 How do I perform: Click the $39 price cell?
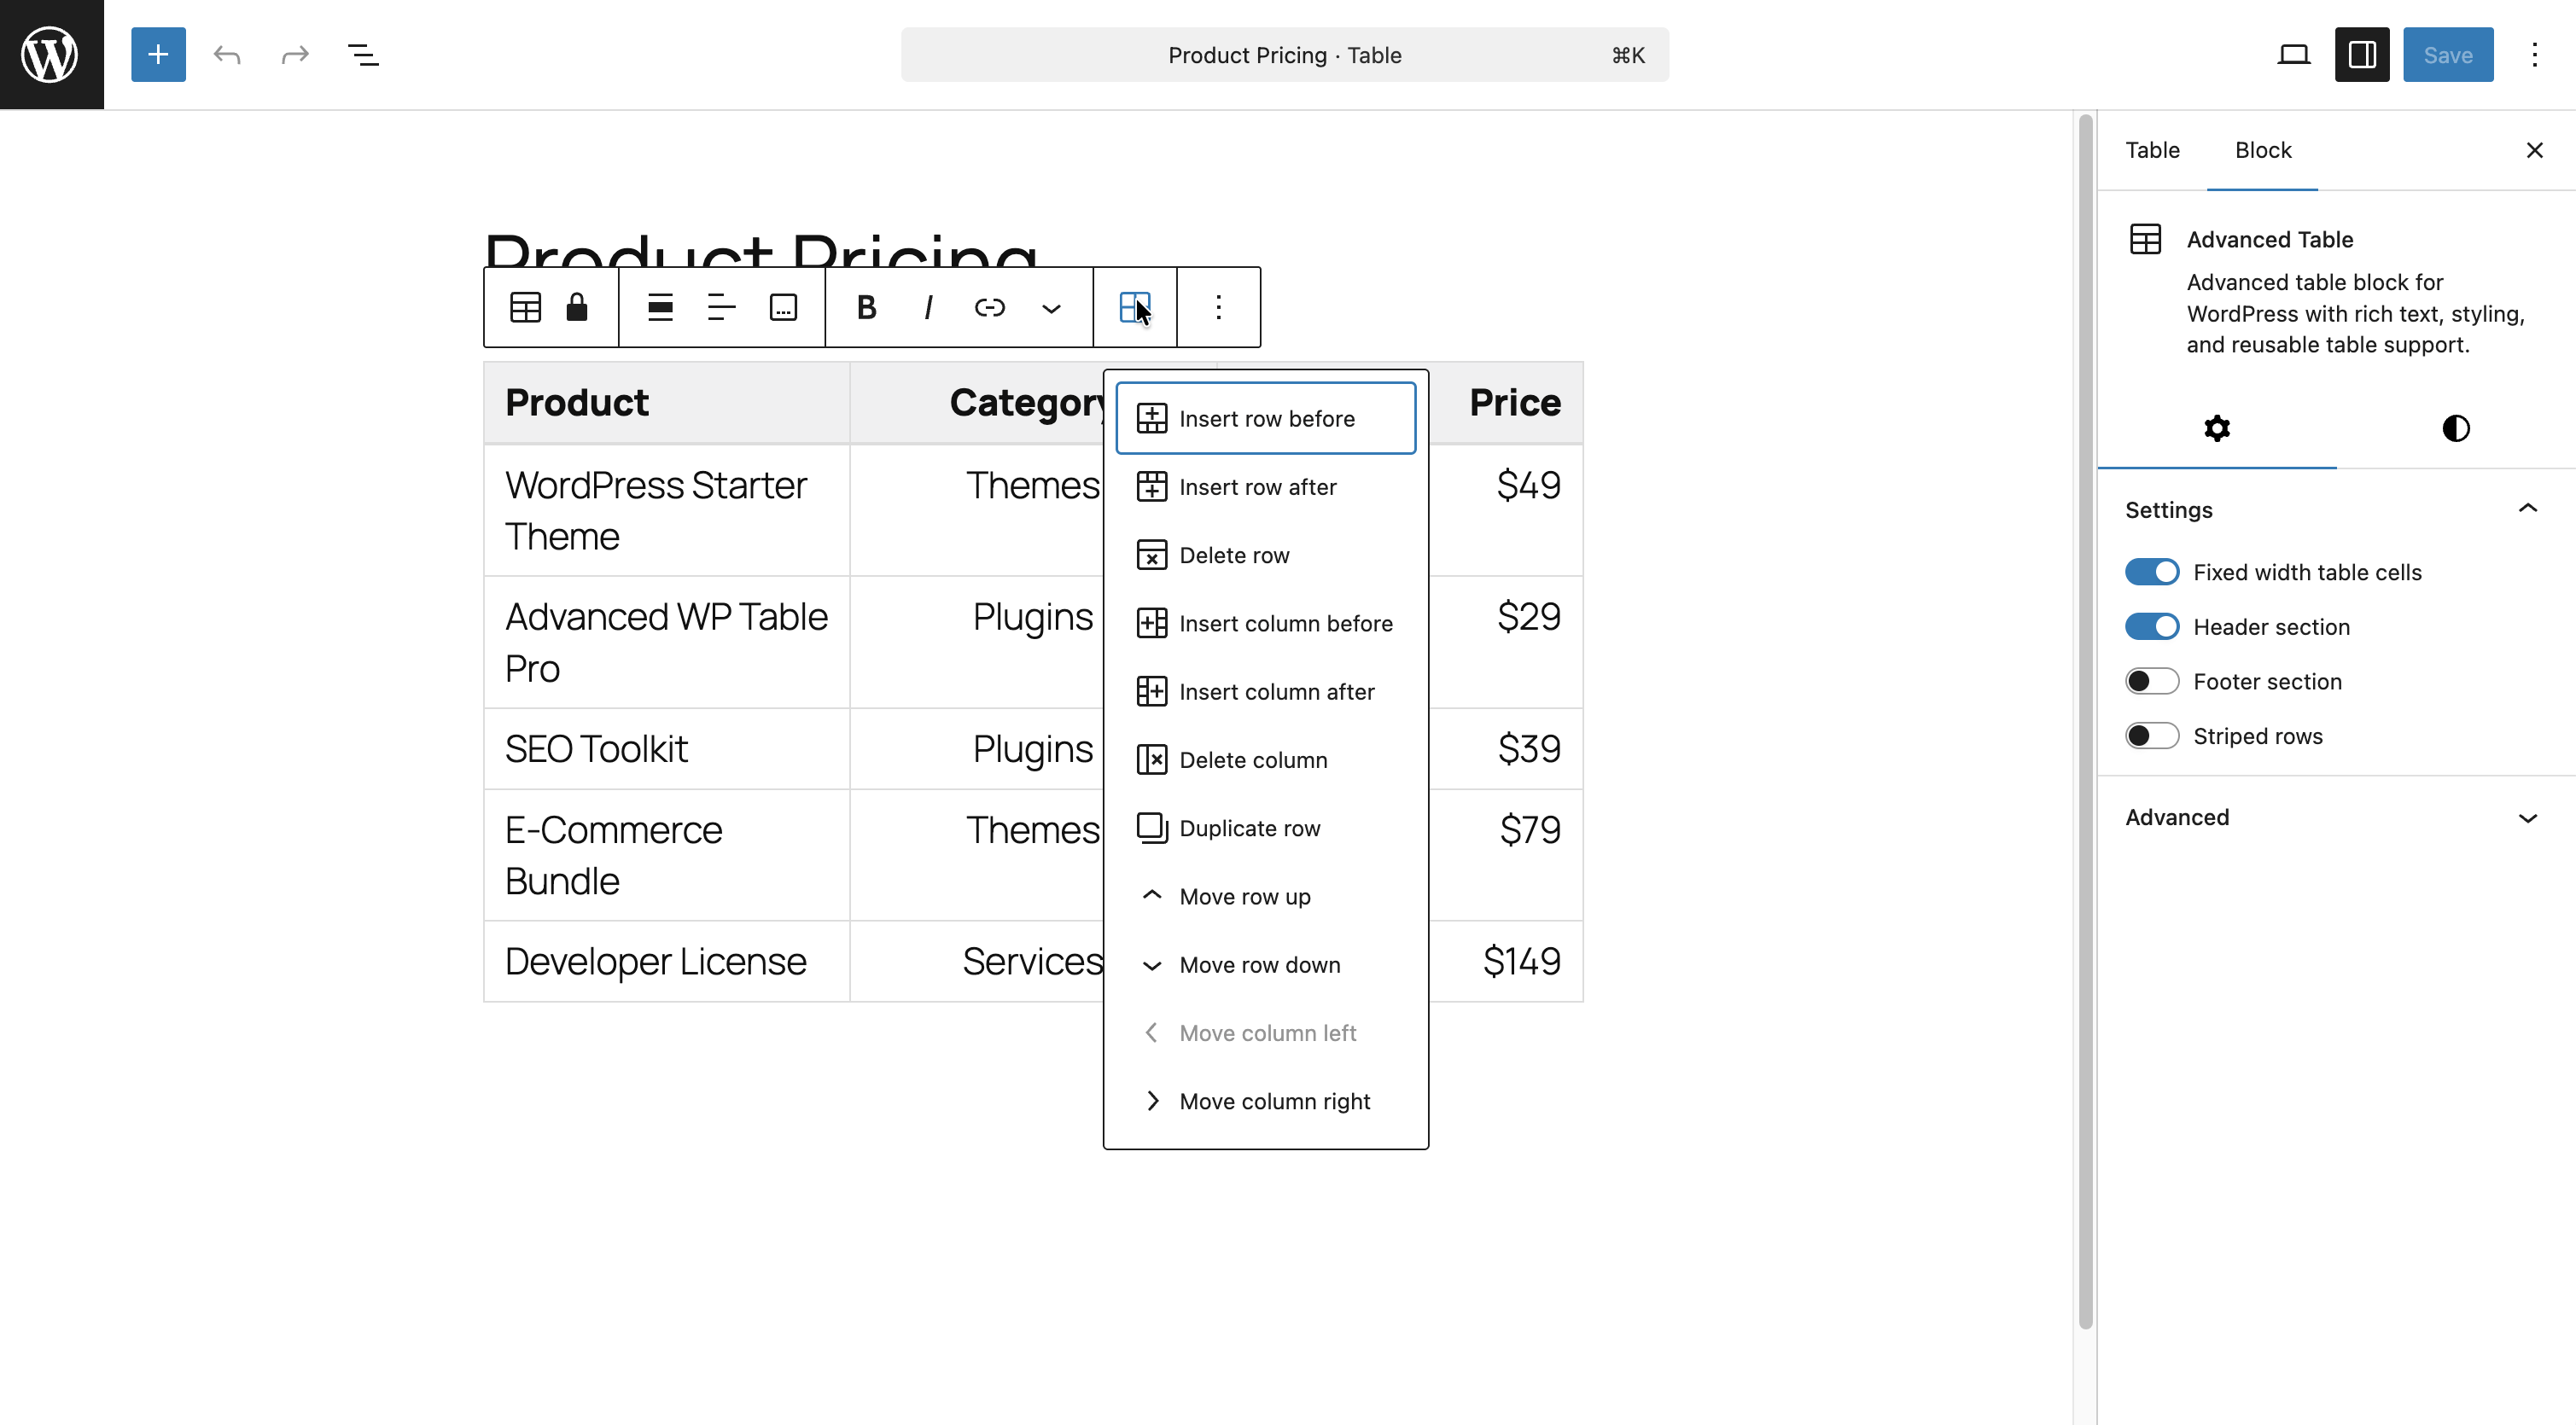click(x=1506, y=748)
